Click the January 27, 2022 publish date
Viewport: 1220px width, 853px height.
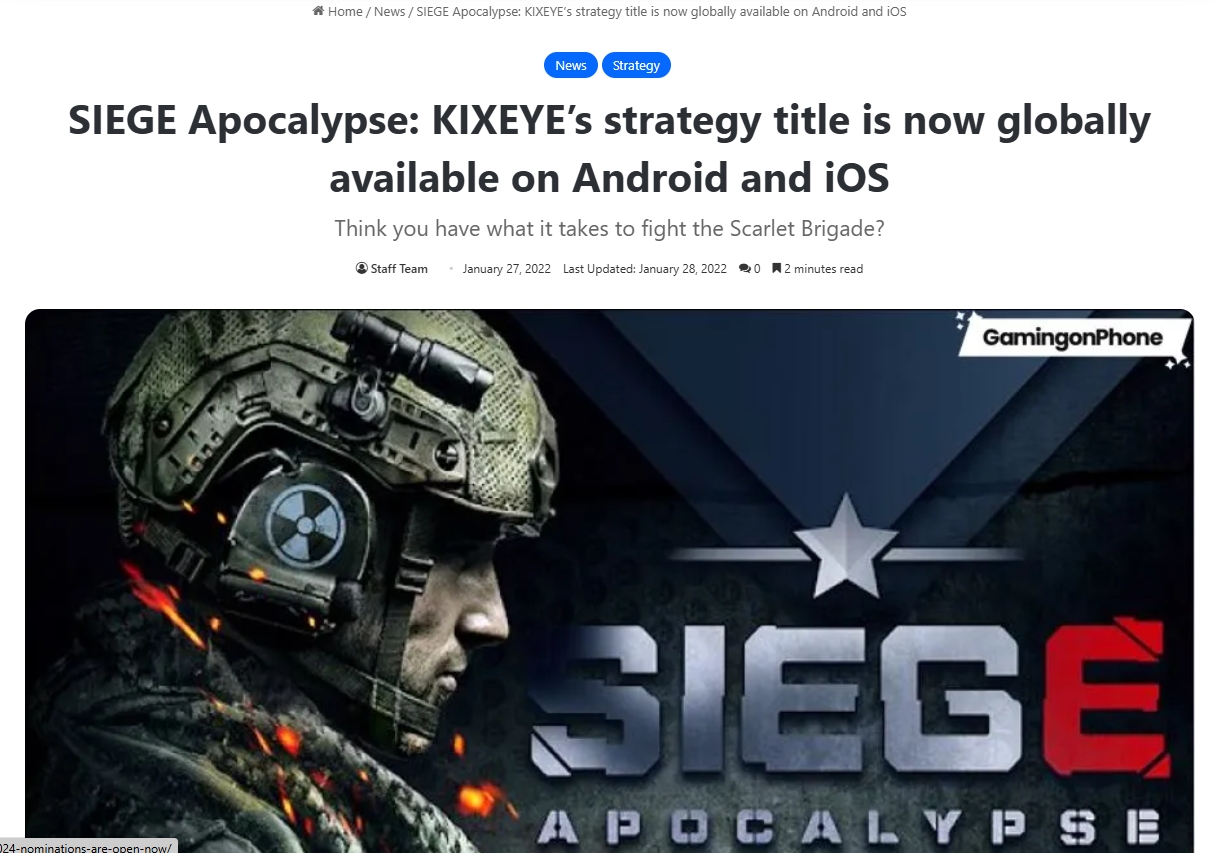(x=506, y=268)
